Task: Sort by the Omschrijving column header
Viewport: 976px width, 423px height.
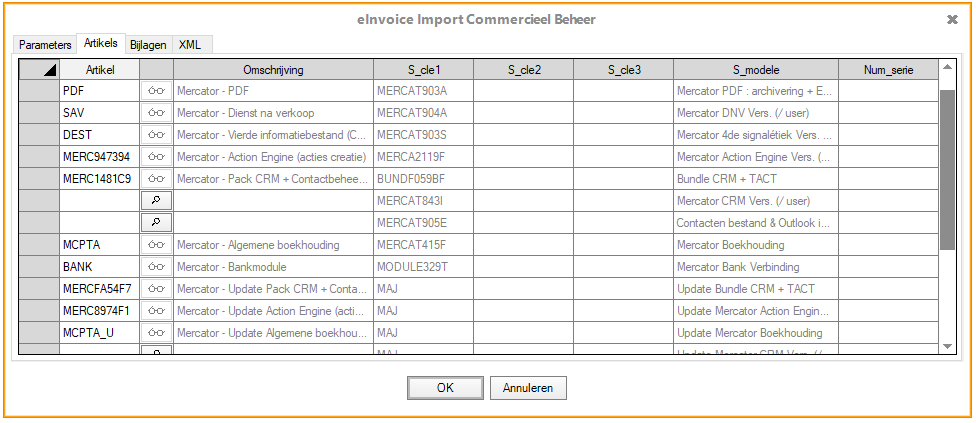Action: click(273, 70)
